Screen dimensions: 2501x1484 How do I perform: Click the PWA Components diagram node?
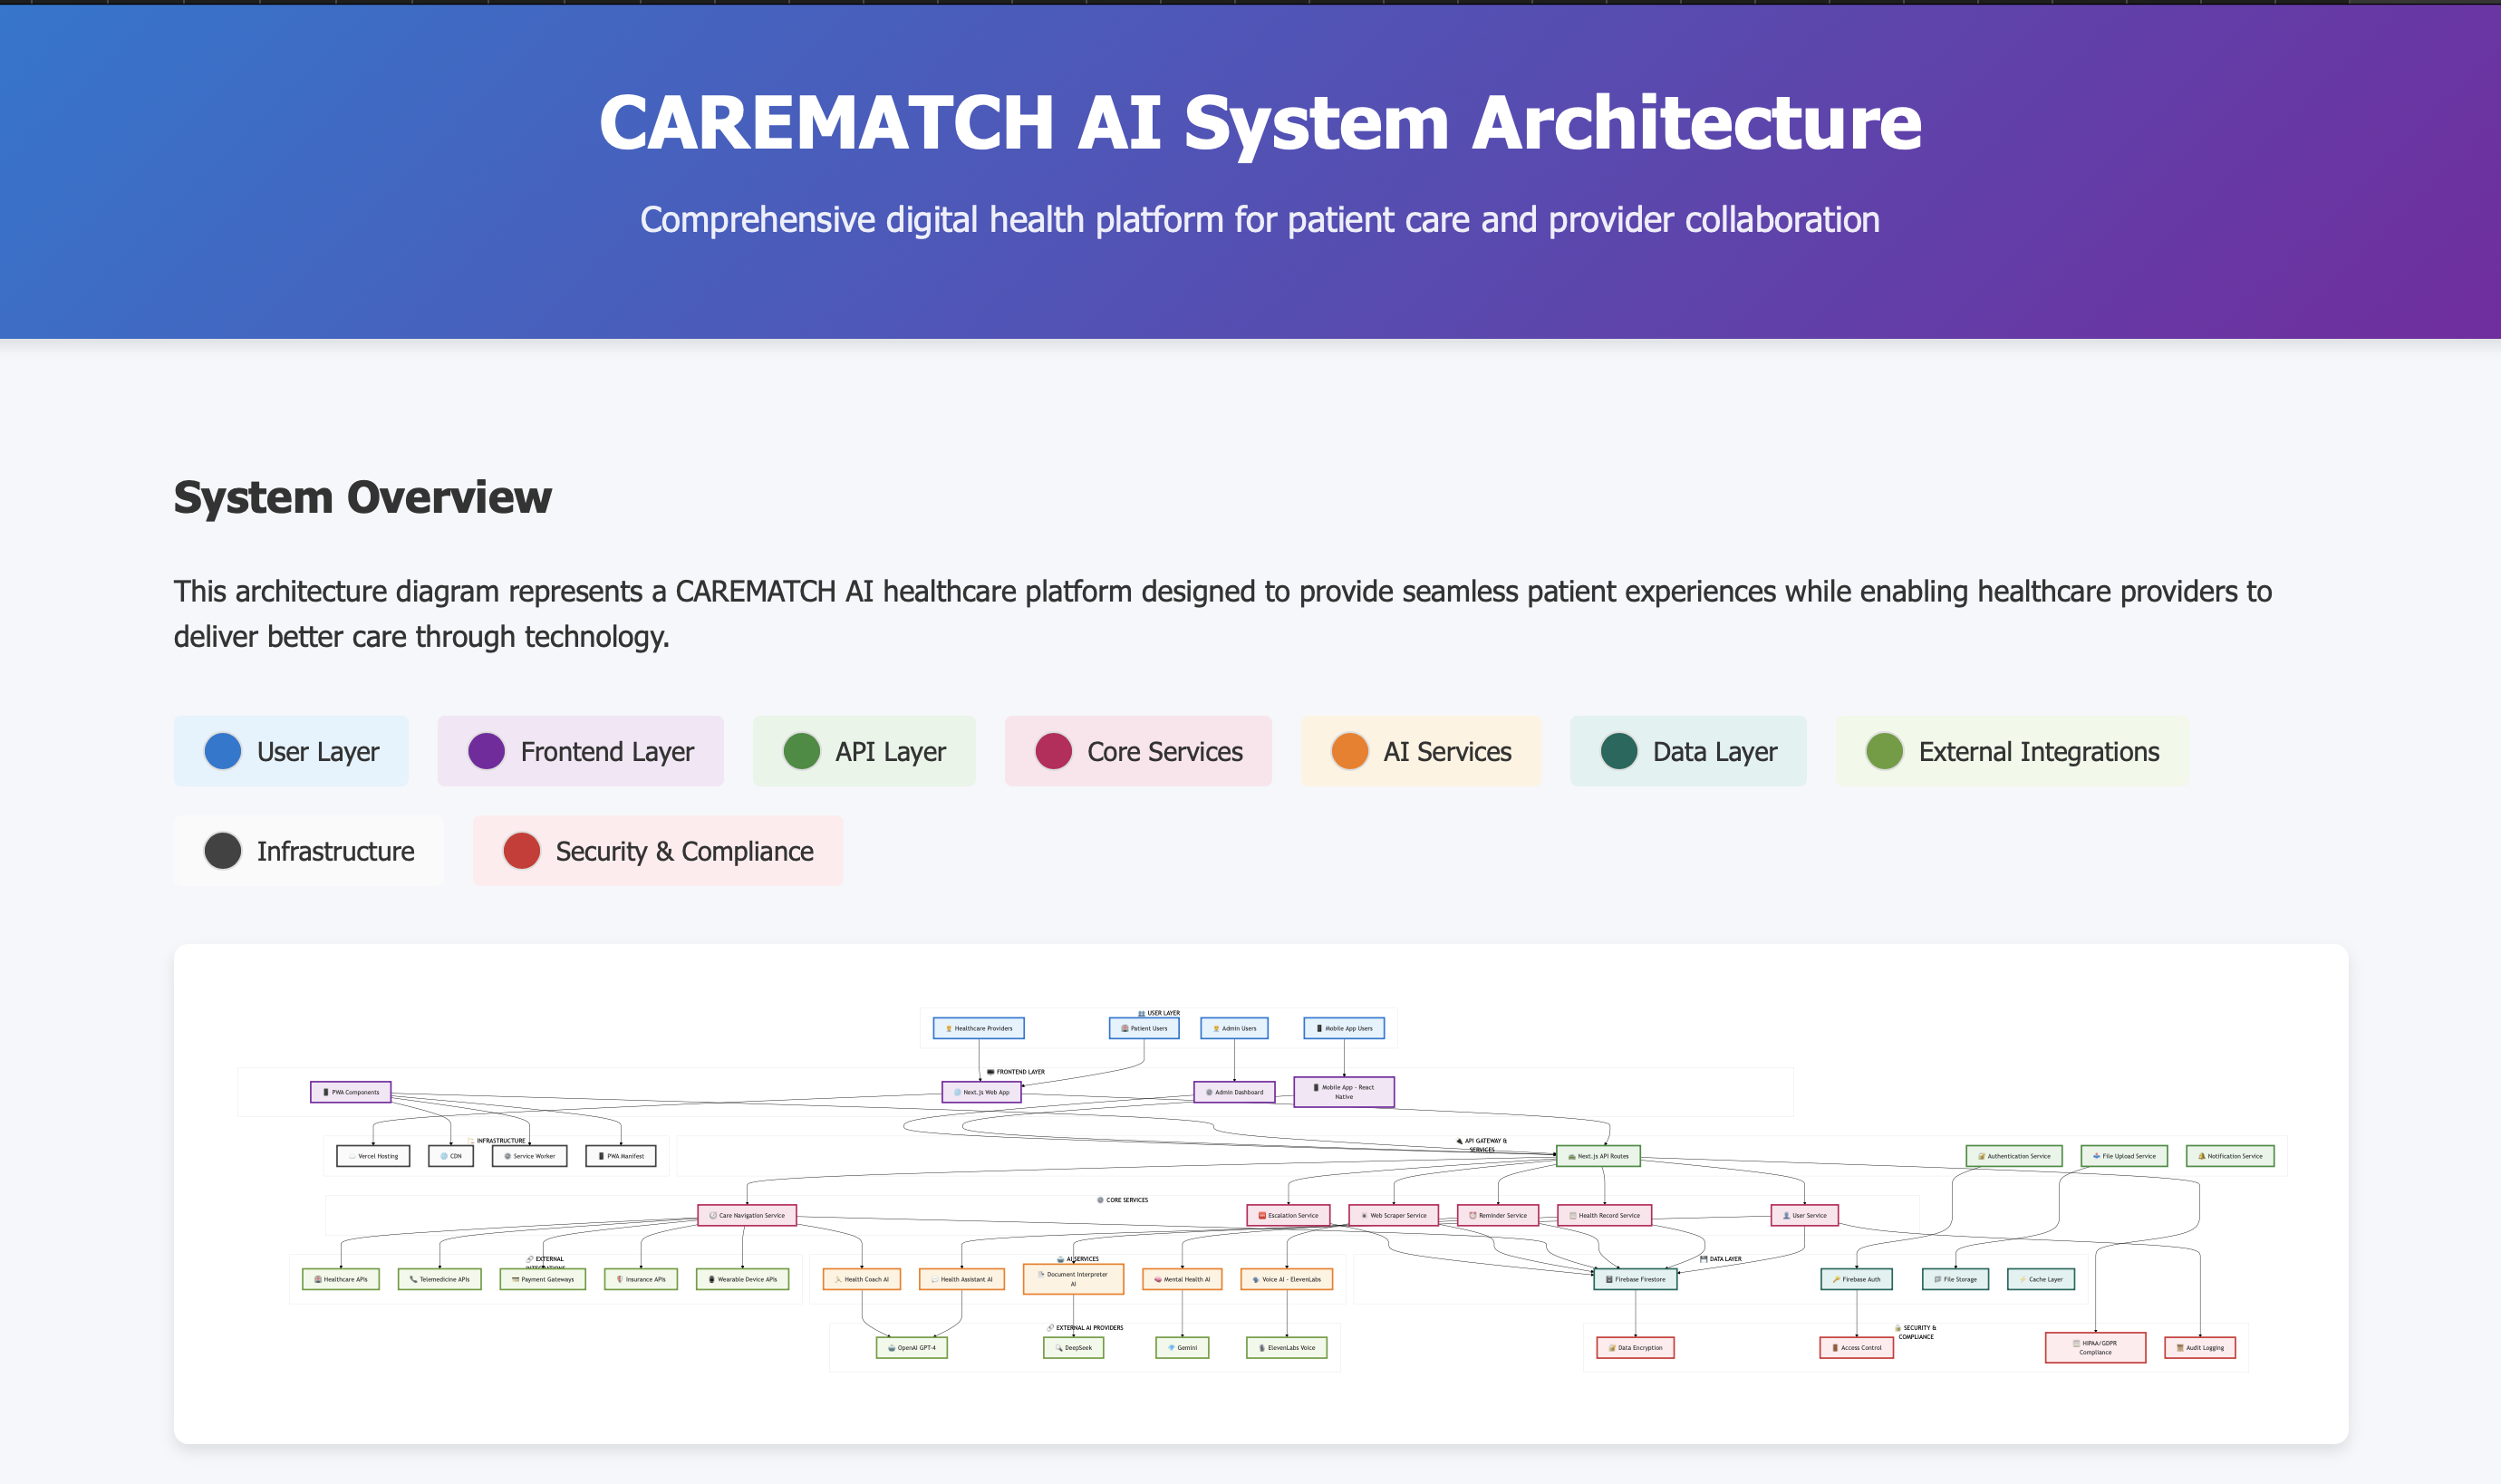[x=350, y=1092]
